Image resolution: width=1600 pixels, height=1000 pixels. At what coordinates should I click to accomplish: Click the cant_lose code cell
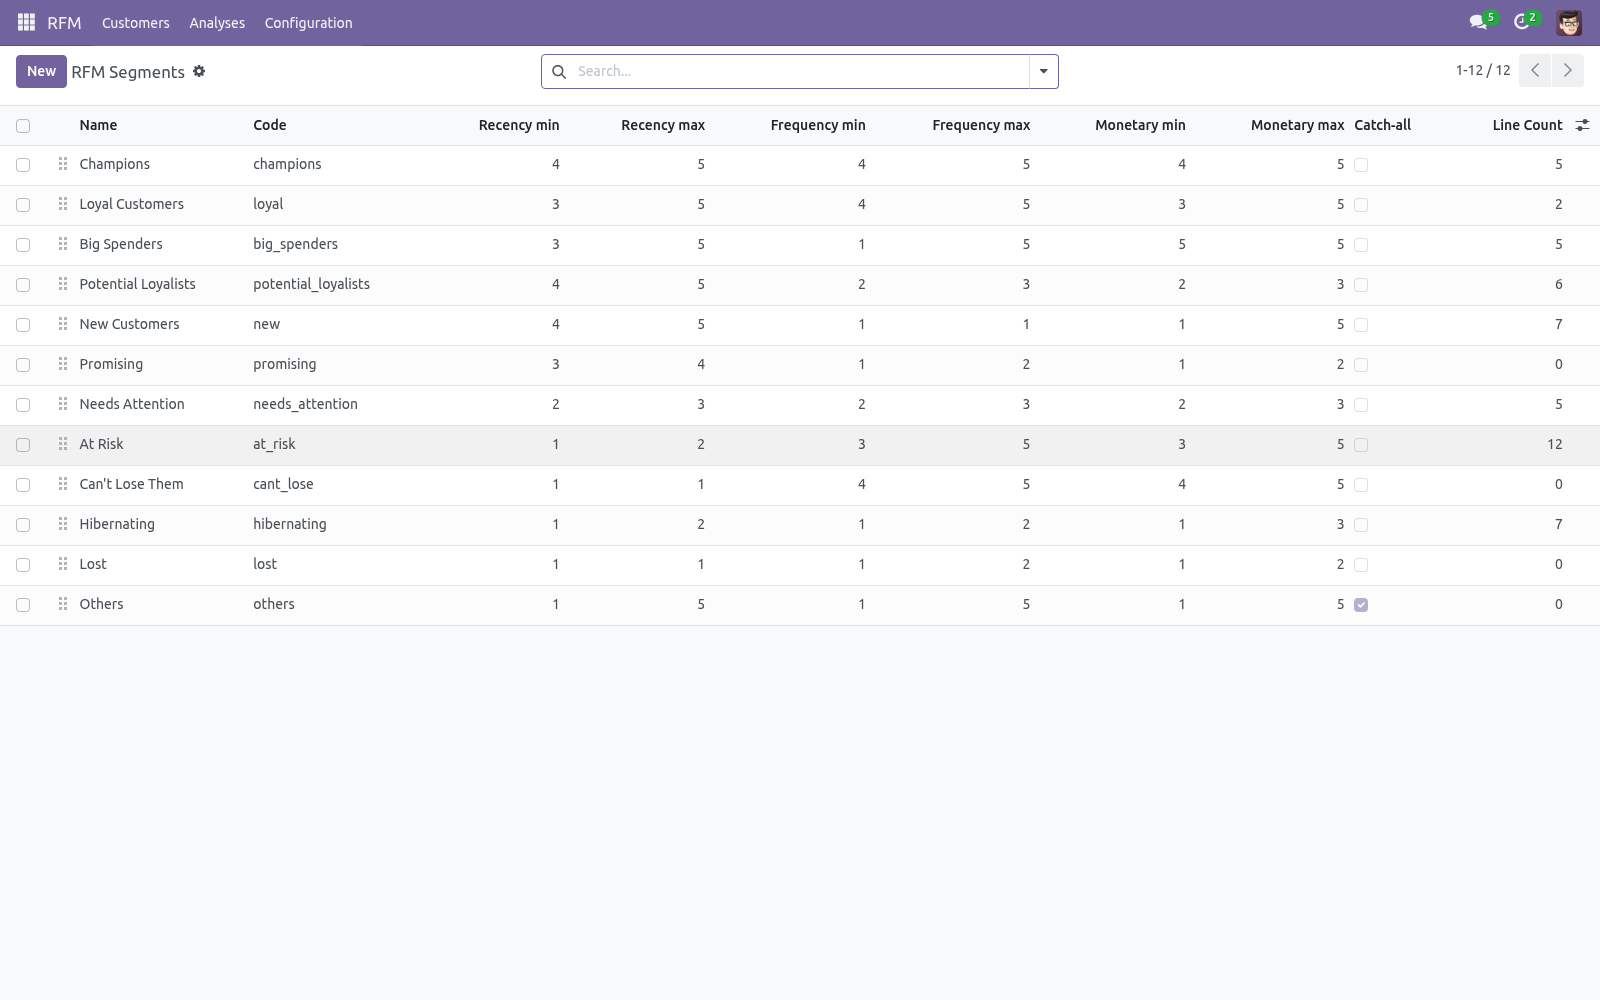point(283,484)
